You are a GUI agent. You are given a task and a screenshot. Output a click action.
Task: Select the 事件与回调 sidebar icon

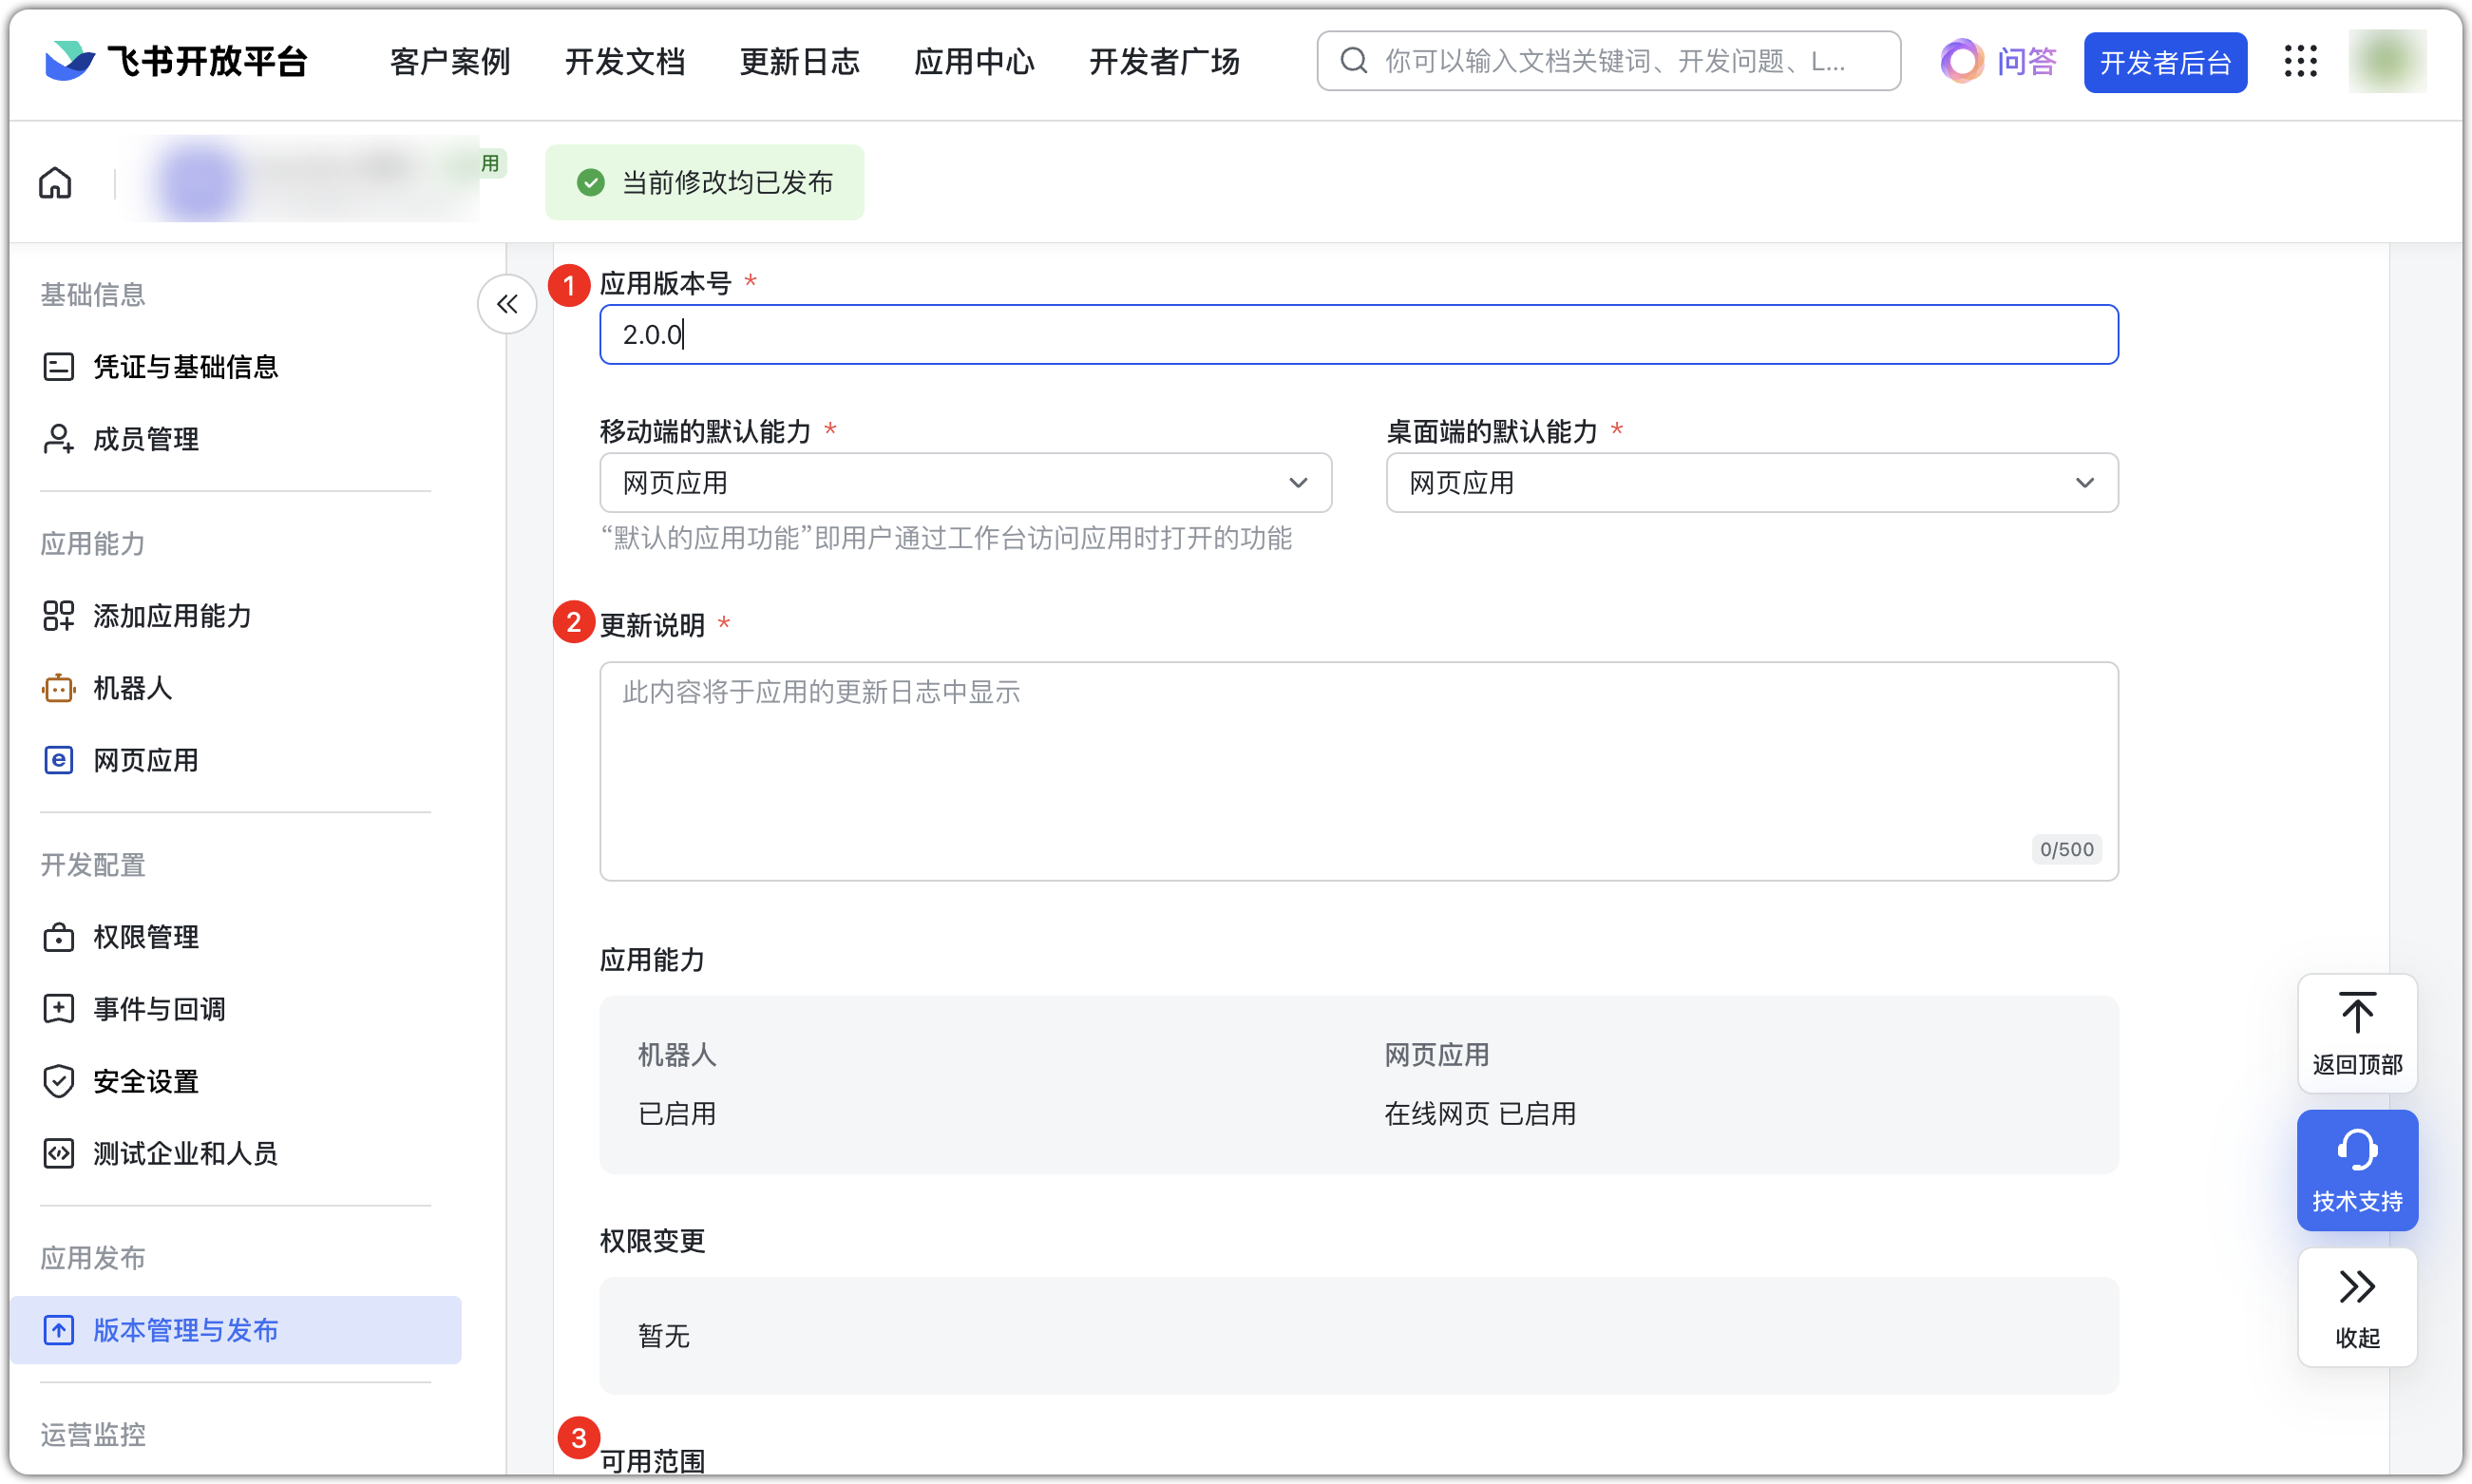[x=59, y=1009]
